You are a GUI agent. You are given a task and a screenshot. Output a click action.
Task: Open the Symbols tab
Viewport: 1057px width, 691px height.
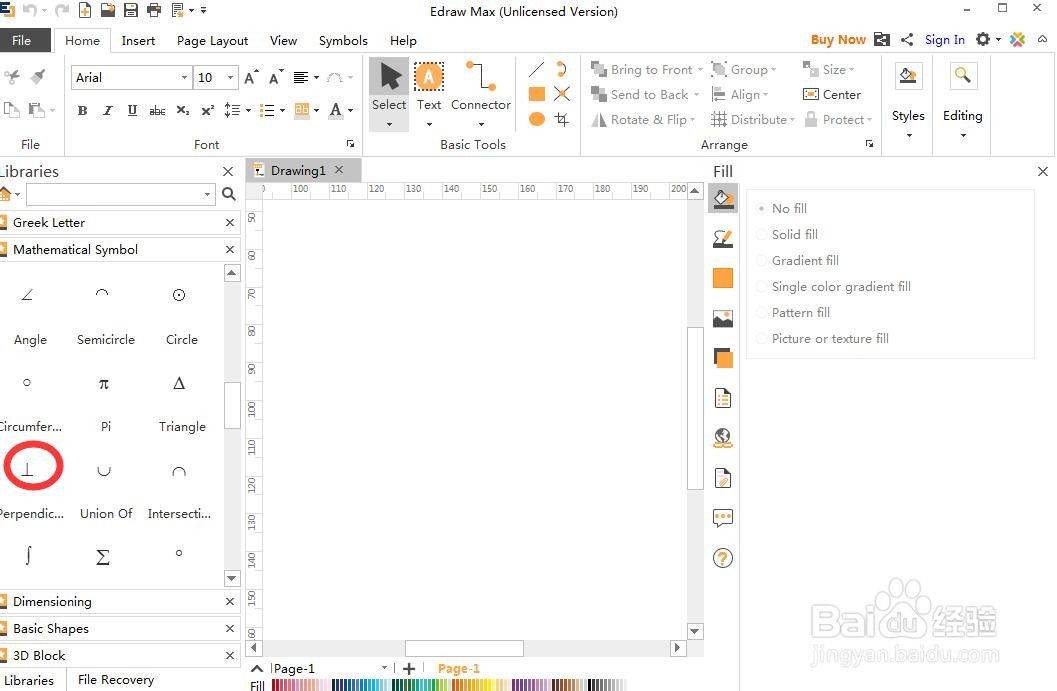coord(343,40)
